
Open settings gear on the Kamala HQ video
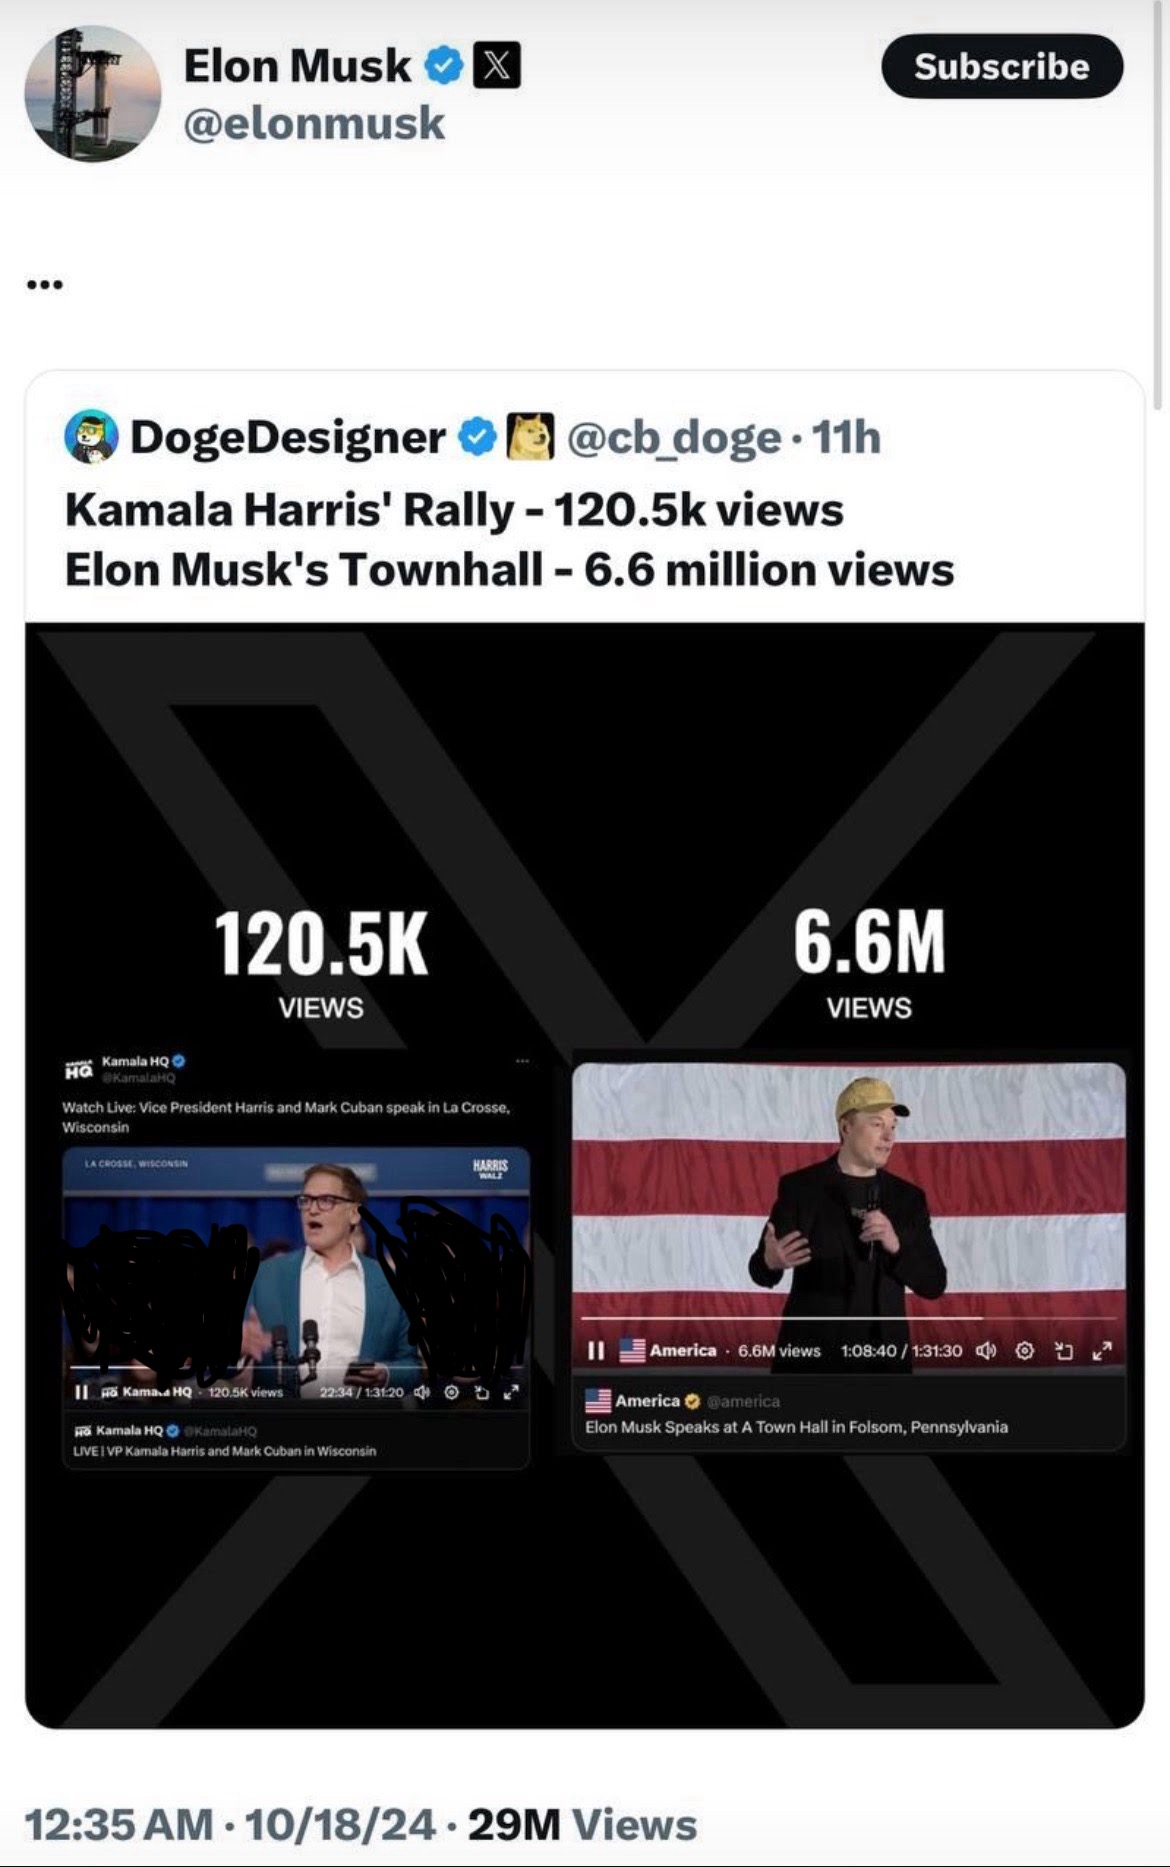452,1392
